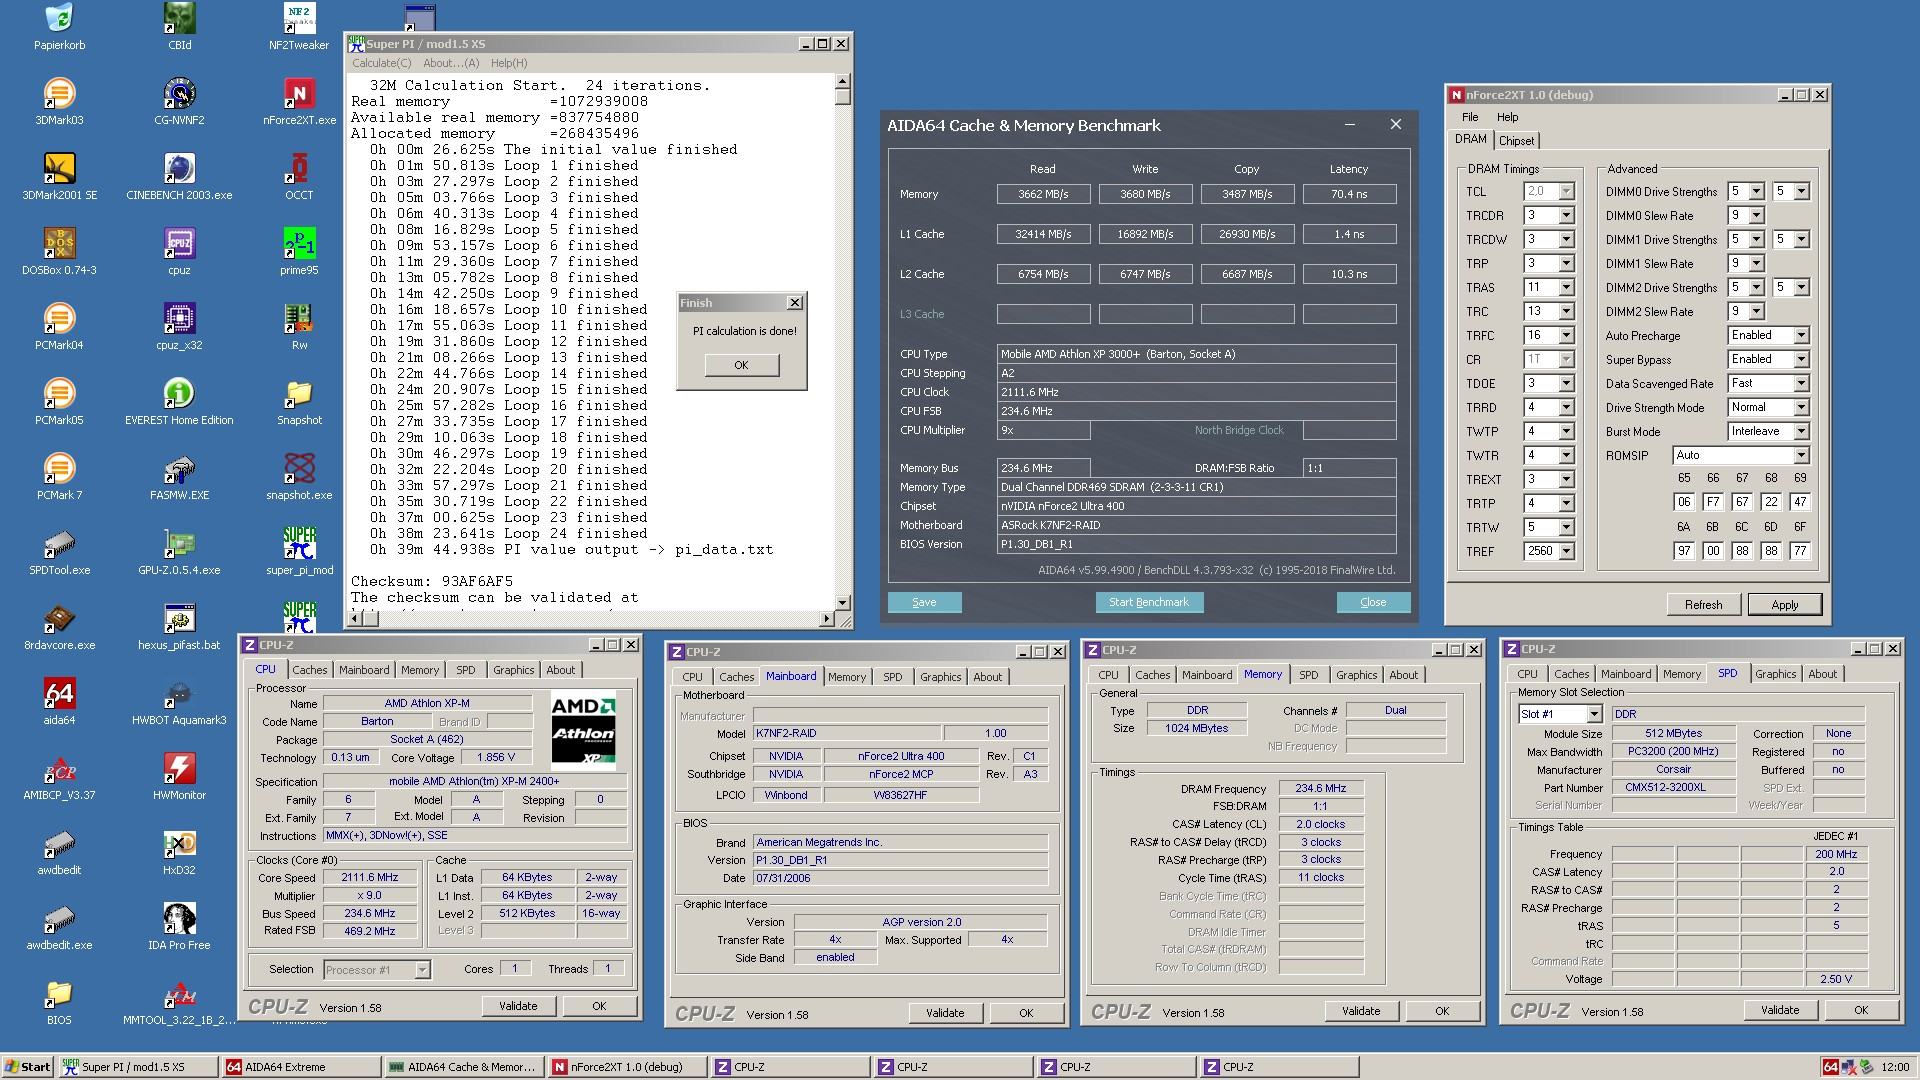
Task: Click Super PI vertical scrollbar down arrow
Action: click(843, 602)
